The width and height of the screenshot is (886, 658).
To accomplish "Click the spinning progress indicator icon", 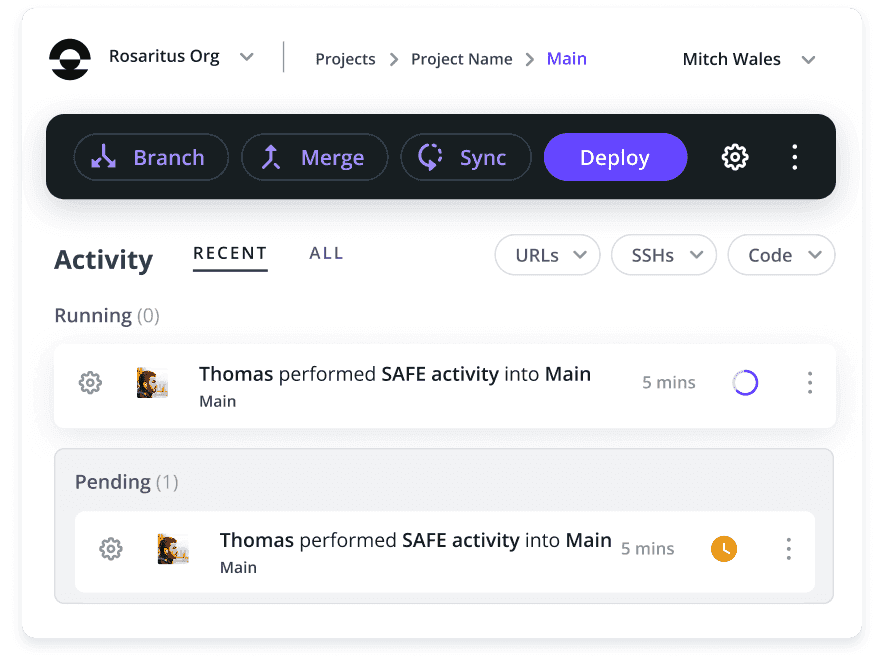I will pos(745,383).
